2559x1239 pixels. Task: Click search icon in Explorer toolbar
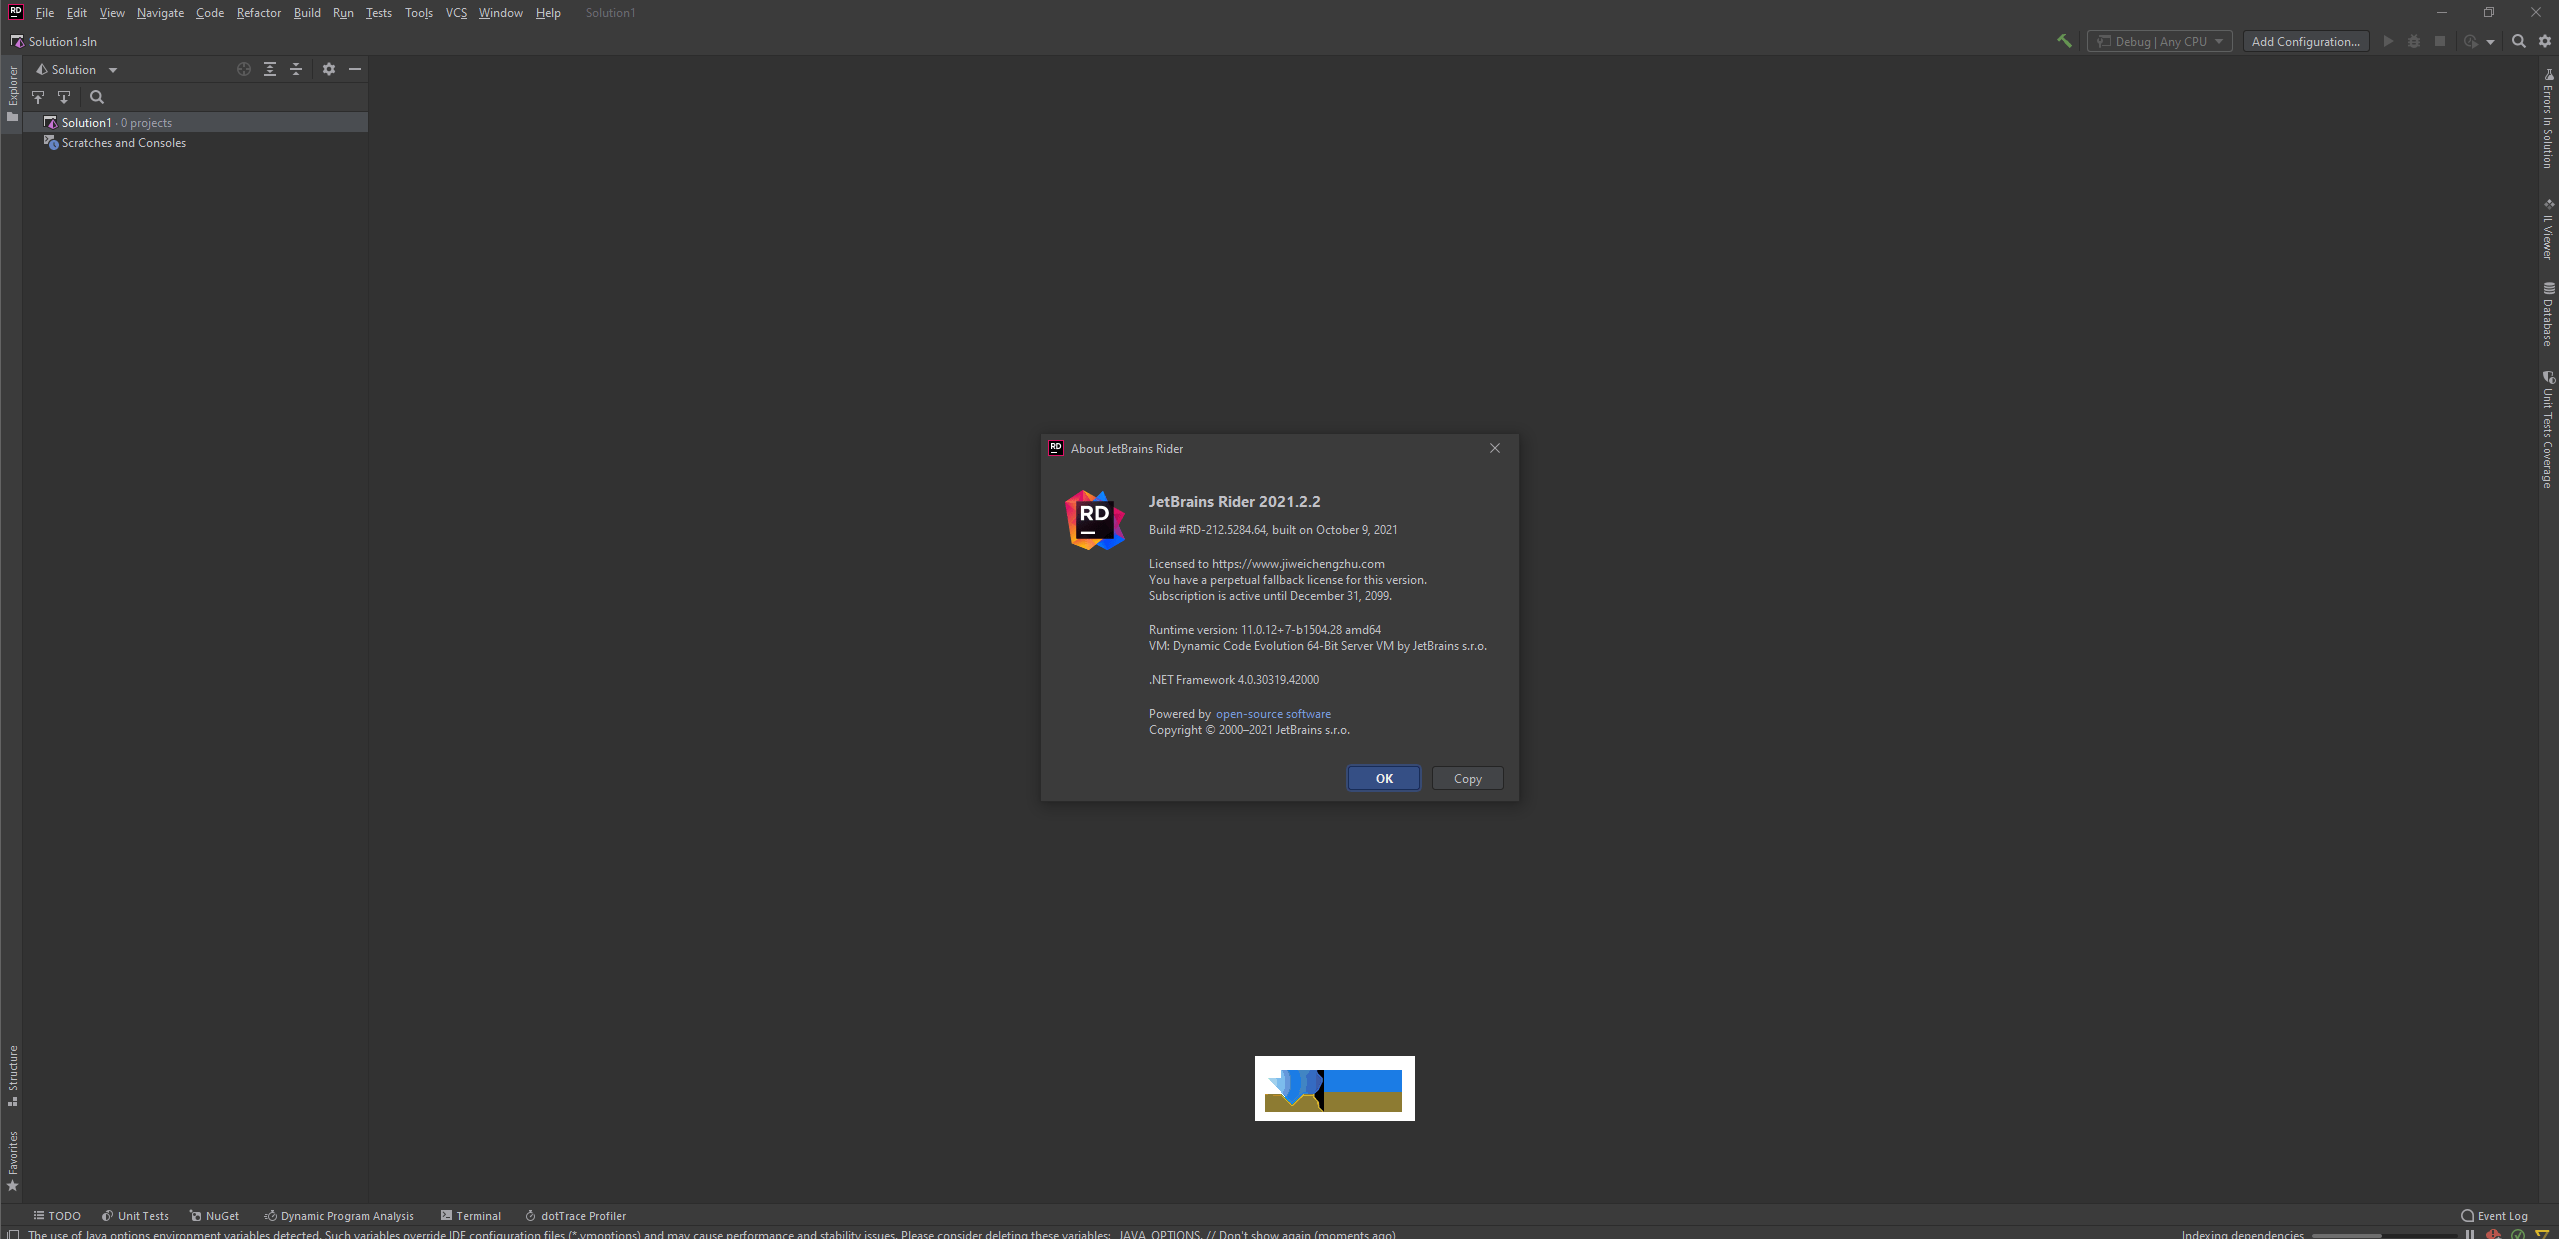click(97, 97)
